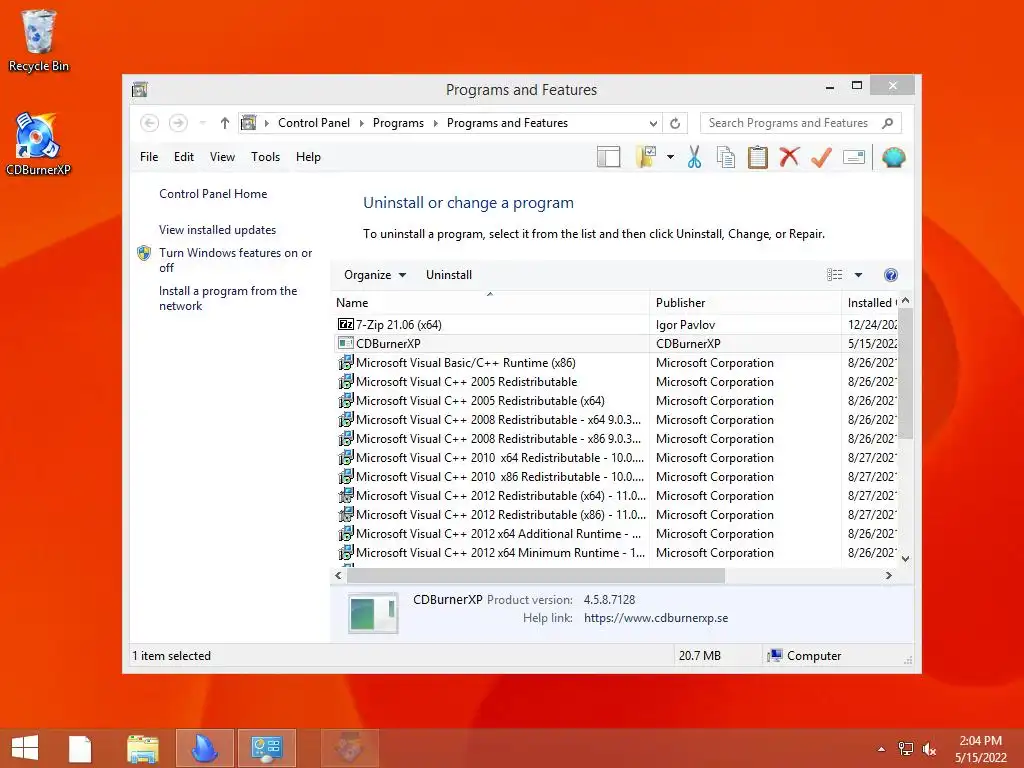Image resolution: width=1024 pixels, height=768 pixels.
Task: Click Install a program from the network
Action: [x=228, y=298]
